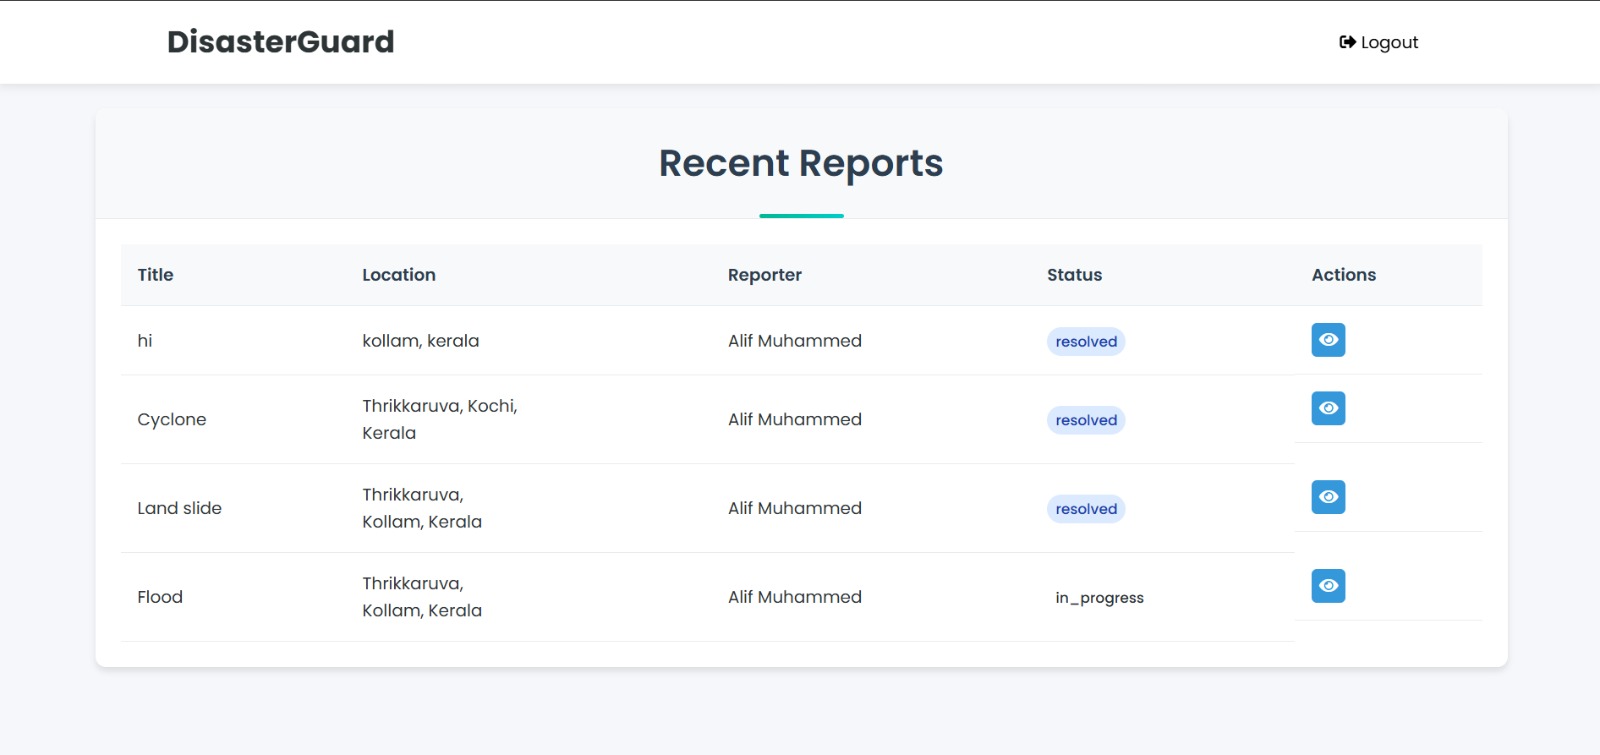Click the Status column header
The image size is (1600, 755).
pos(1074,275)
